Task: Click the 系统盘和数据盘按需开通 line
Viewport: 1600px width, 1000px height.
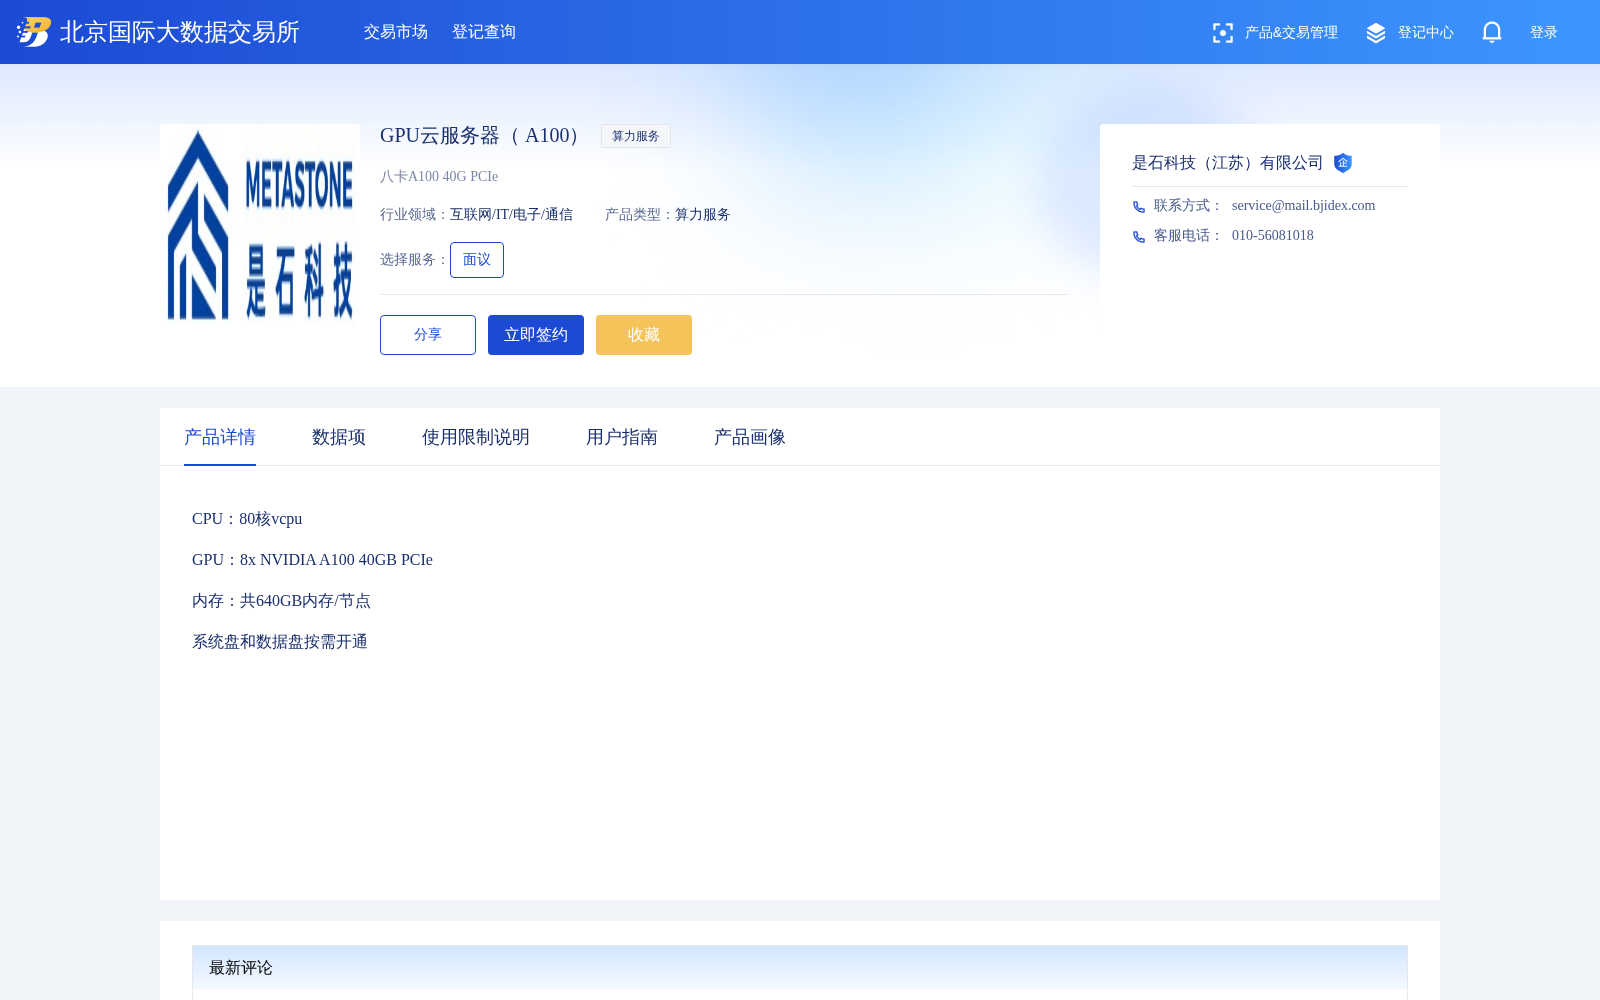Action: (x=280, y=642)
